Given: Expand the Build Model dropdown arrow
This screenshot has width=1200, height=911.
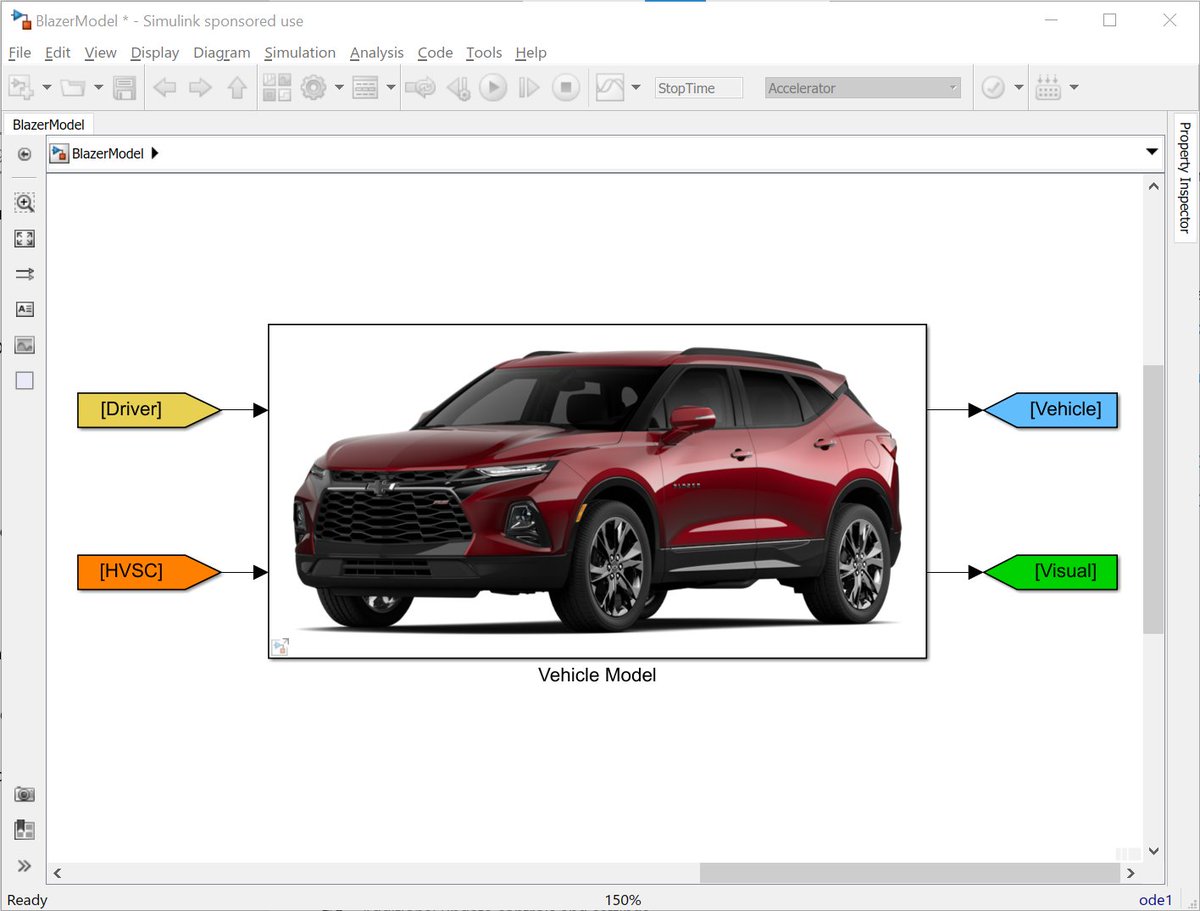Looking at the screenshot, I should pyautogui.click(x=1074, y=88).
